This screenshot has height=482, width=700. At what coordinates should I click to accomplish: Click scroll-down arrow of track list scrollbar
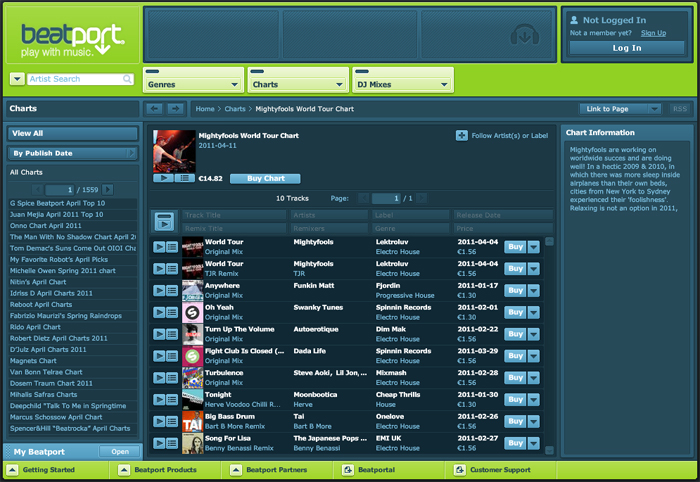point(550,450)
